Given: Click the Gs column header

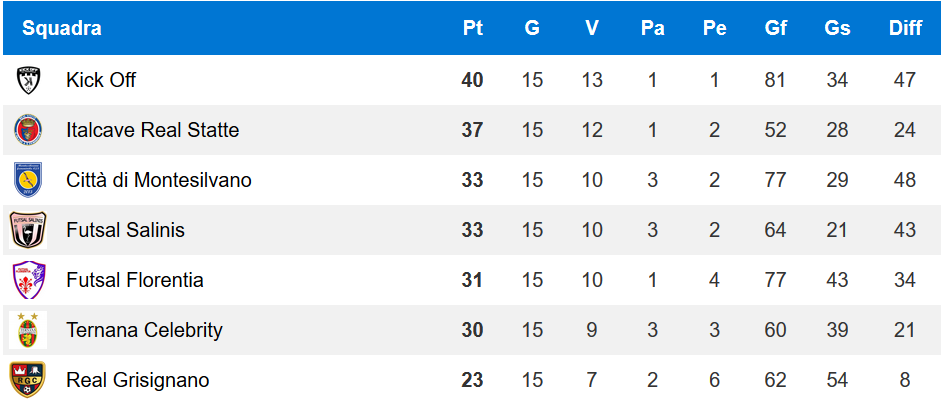Looking at the screenshot, I should 837,28.
